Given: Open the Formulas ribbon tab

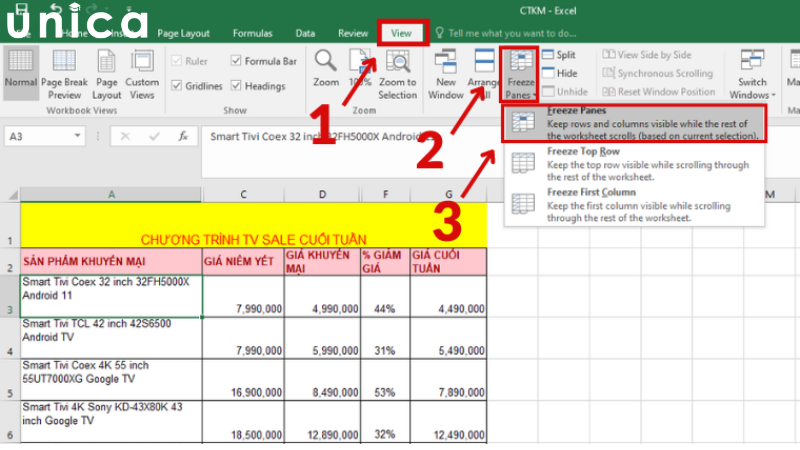Looking at the screenshot, I should pyautogui.click(x=252, y=33).
